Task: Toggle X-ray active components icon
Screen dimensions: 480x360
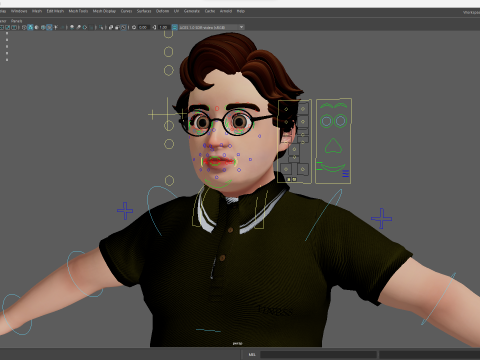Action: coord(117,27)
